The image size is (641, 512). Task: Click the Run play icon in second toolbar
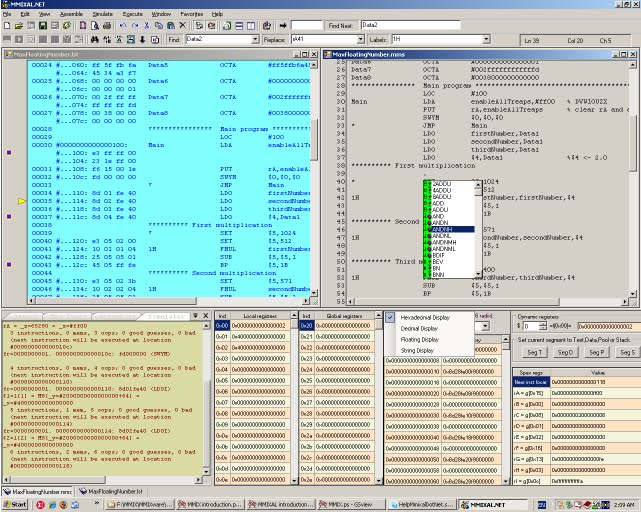click(x=19, y=39)
